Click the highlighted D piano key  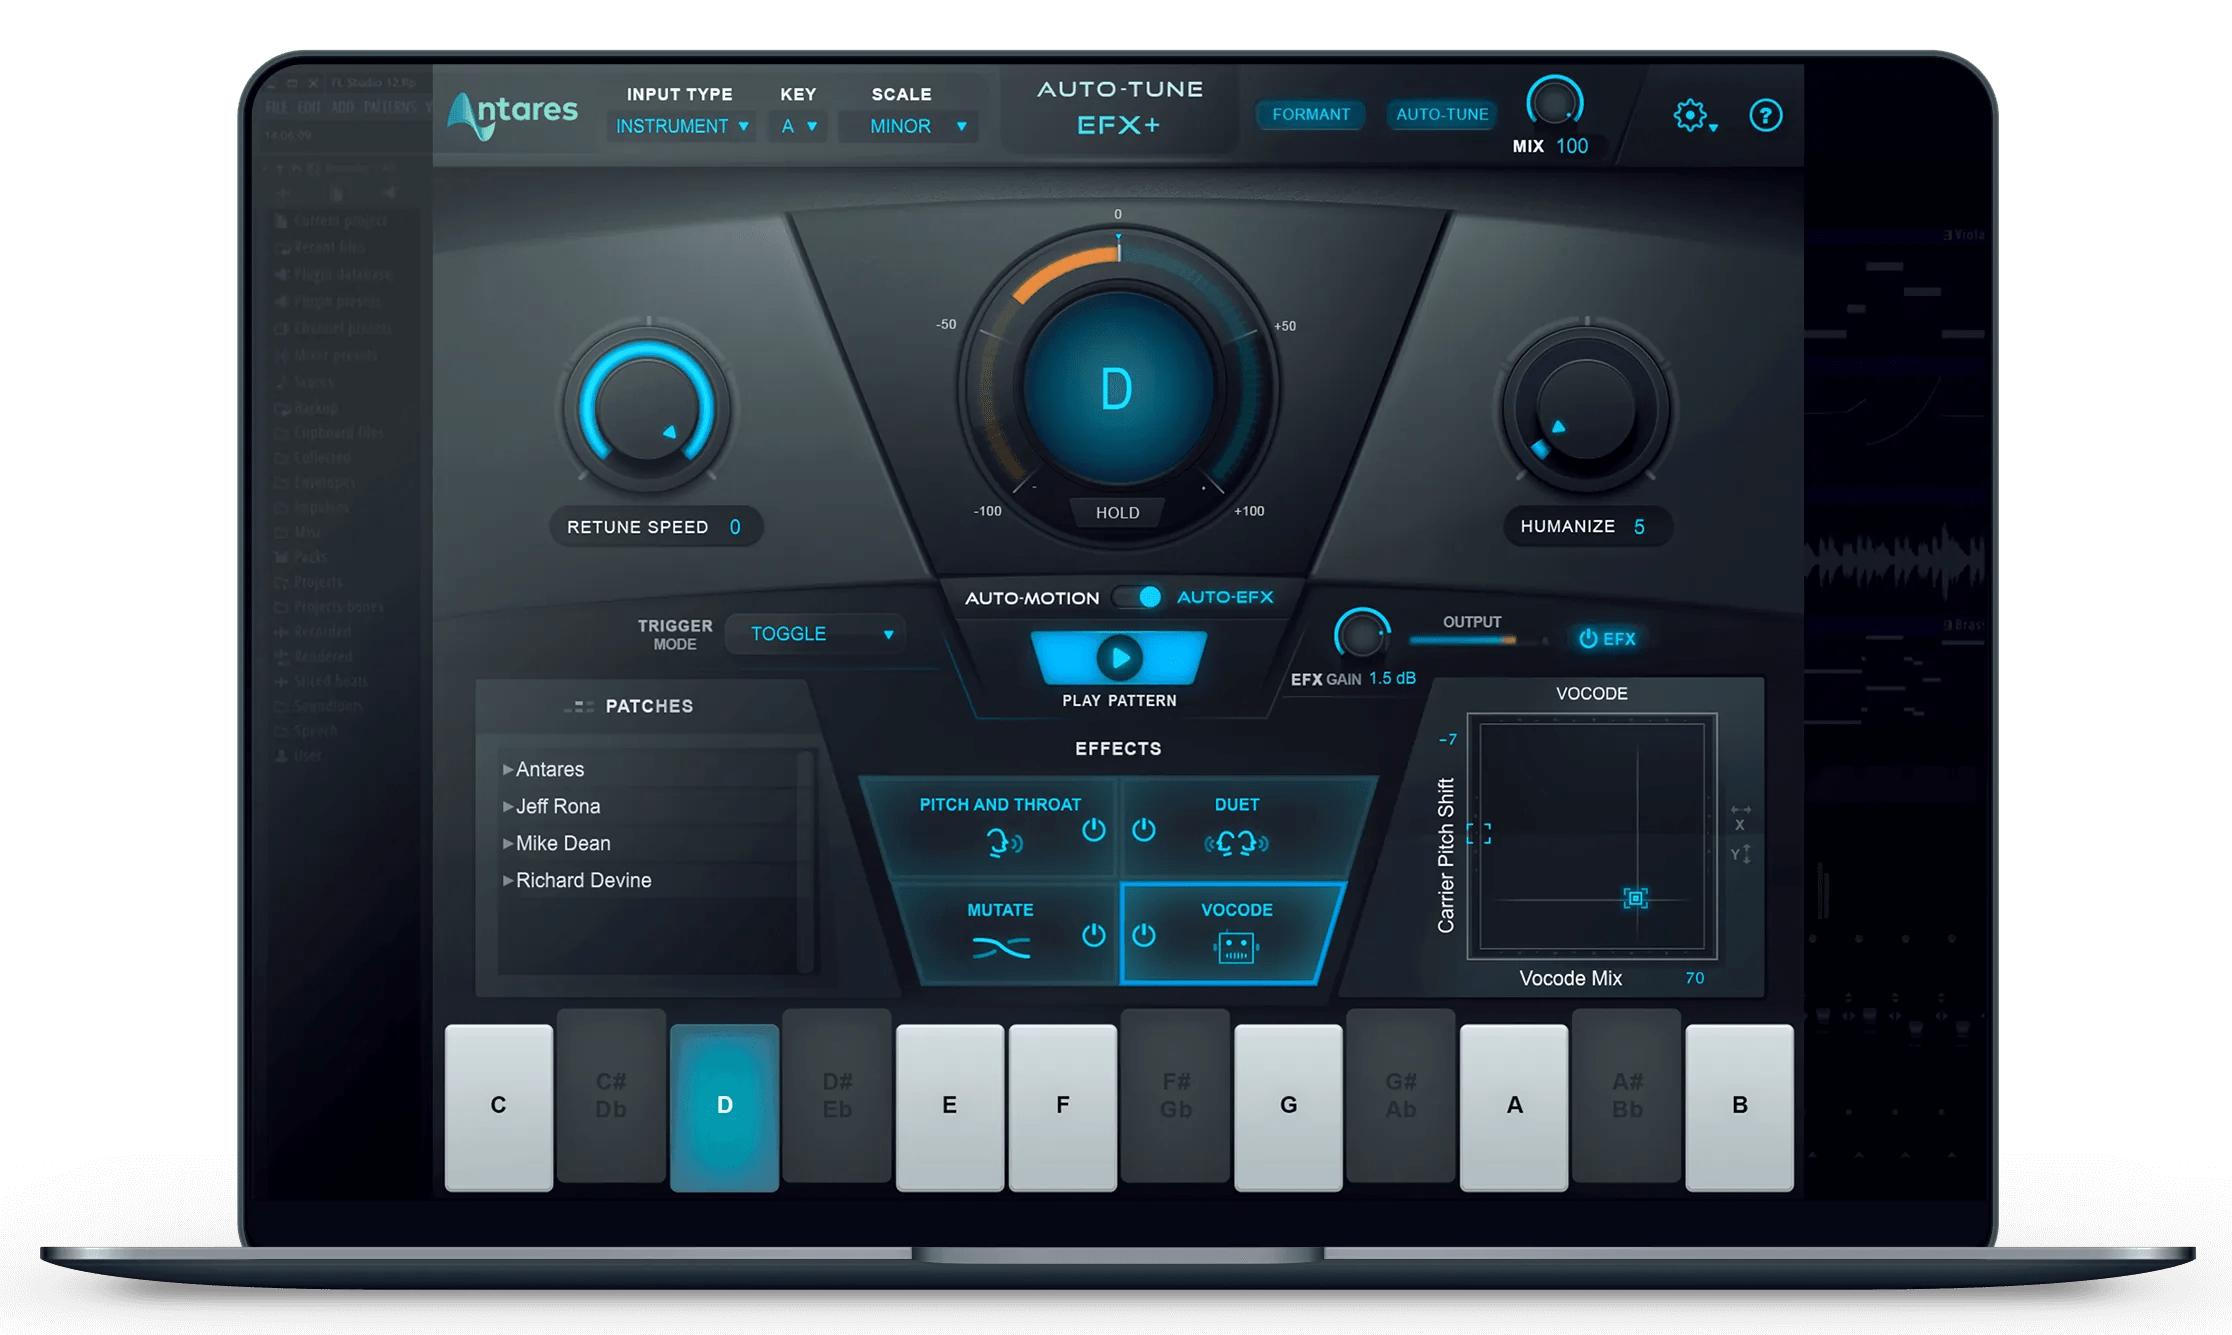(x=724, y=1107)
